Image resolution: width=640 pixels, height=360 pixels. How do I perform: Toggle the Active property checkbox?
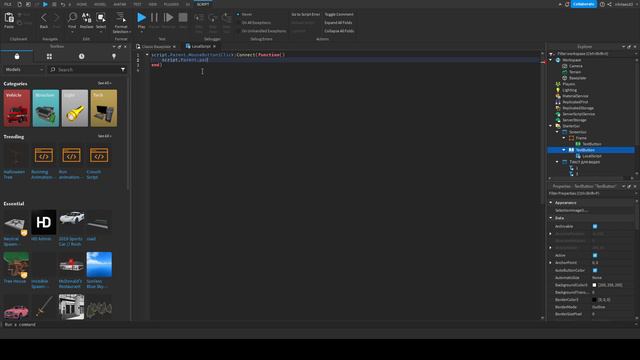click(x=595, y=256)
